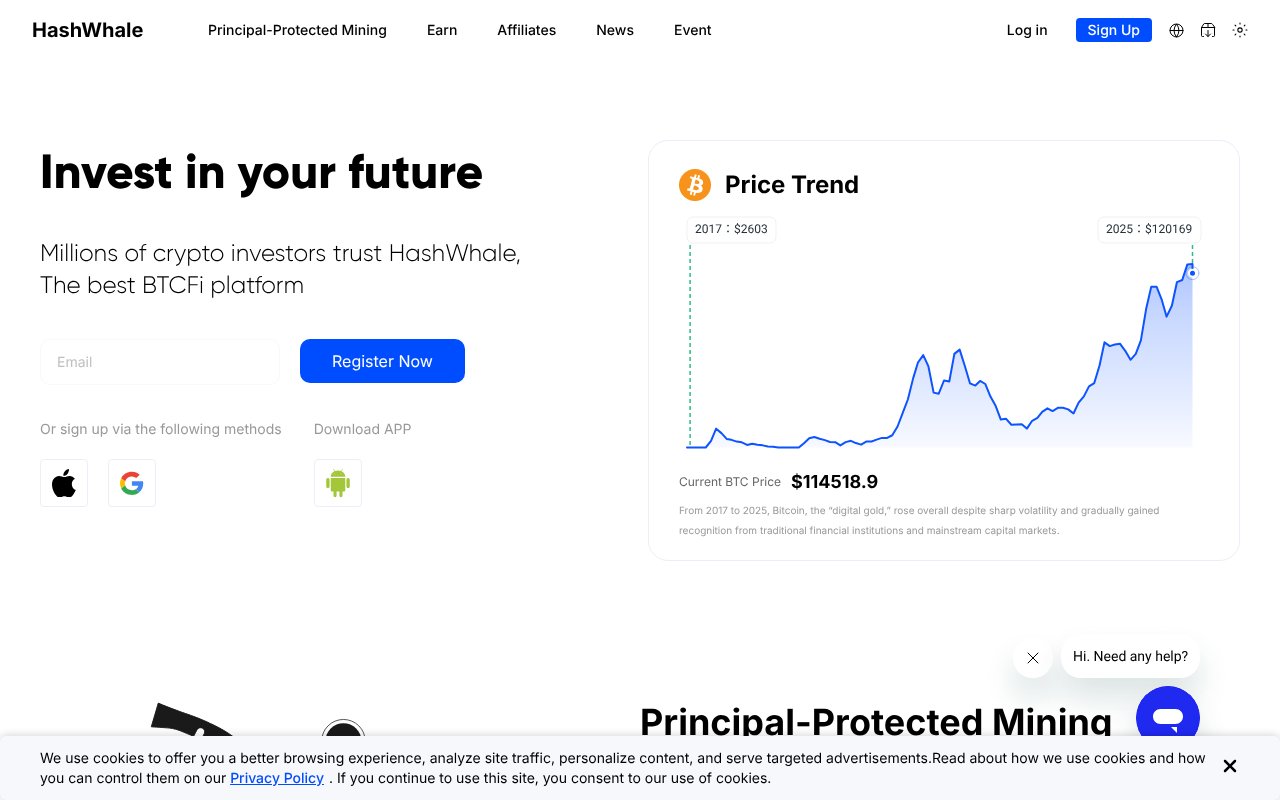
Task: Sign up with the Google icon
Action: [x=131, y=483]
